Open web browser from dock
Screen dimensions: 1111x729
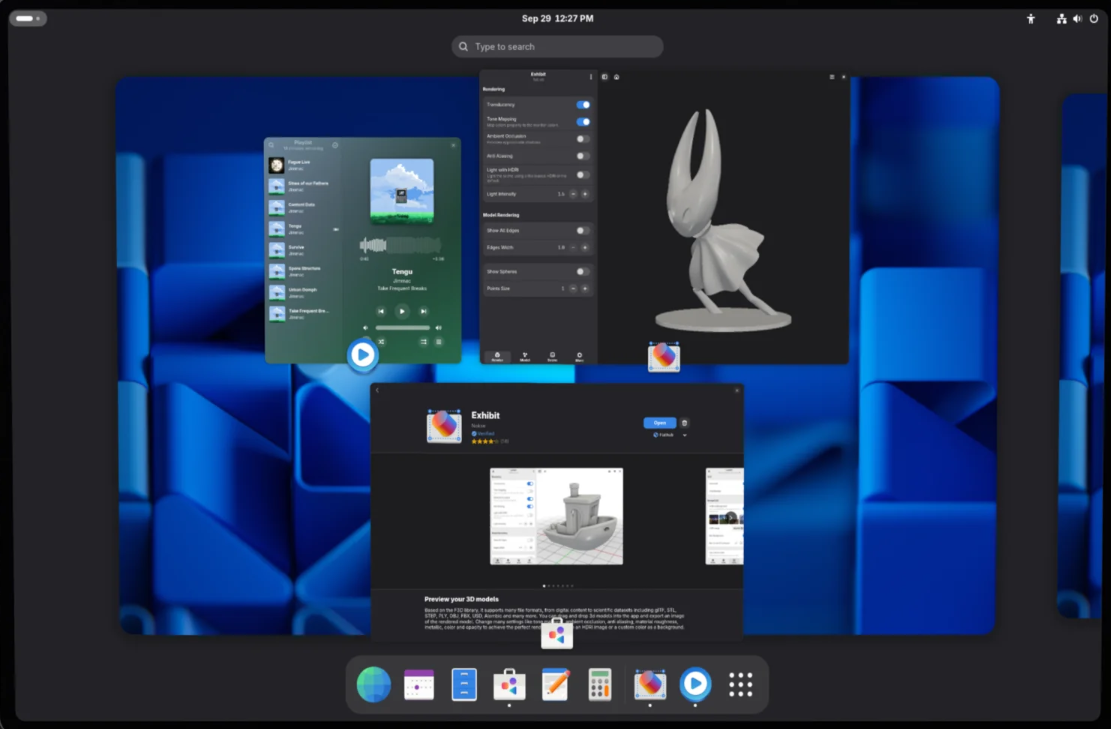pyautogui.click(x=373, y=684)
